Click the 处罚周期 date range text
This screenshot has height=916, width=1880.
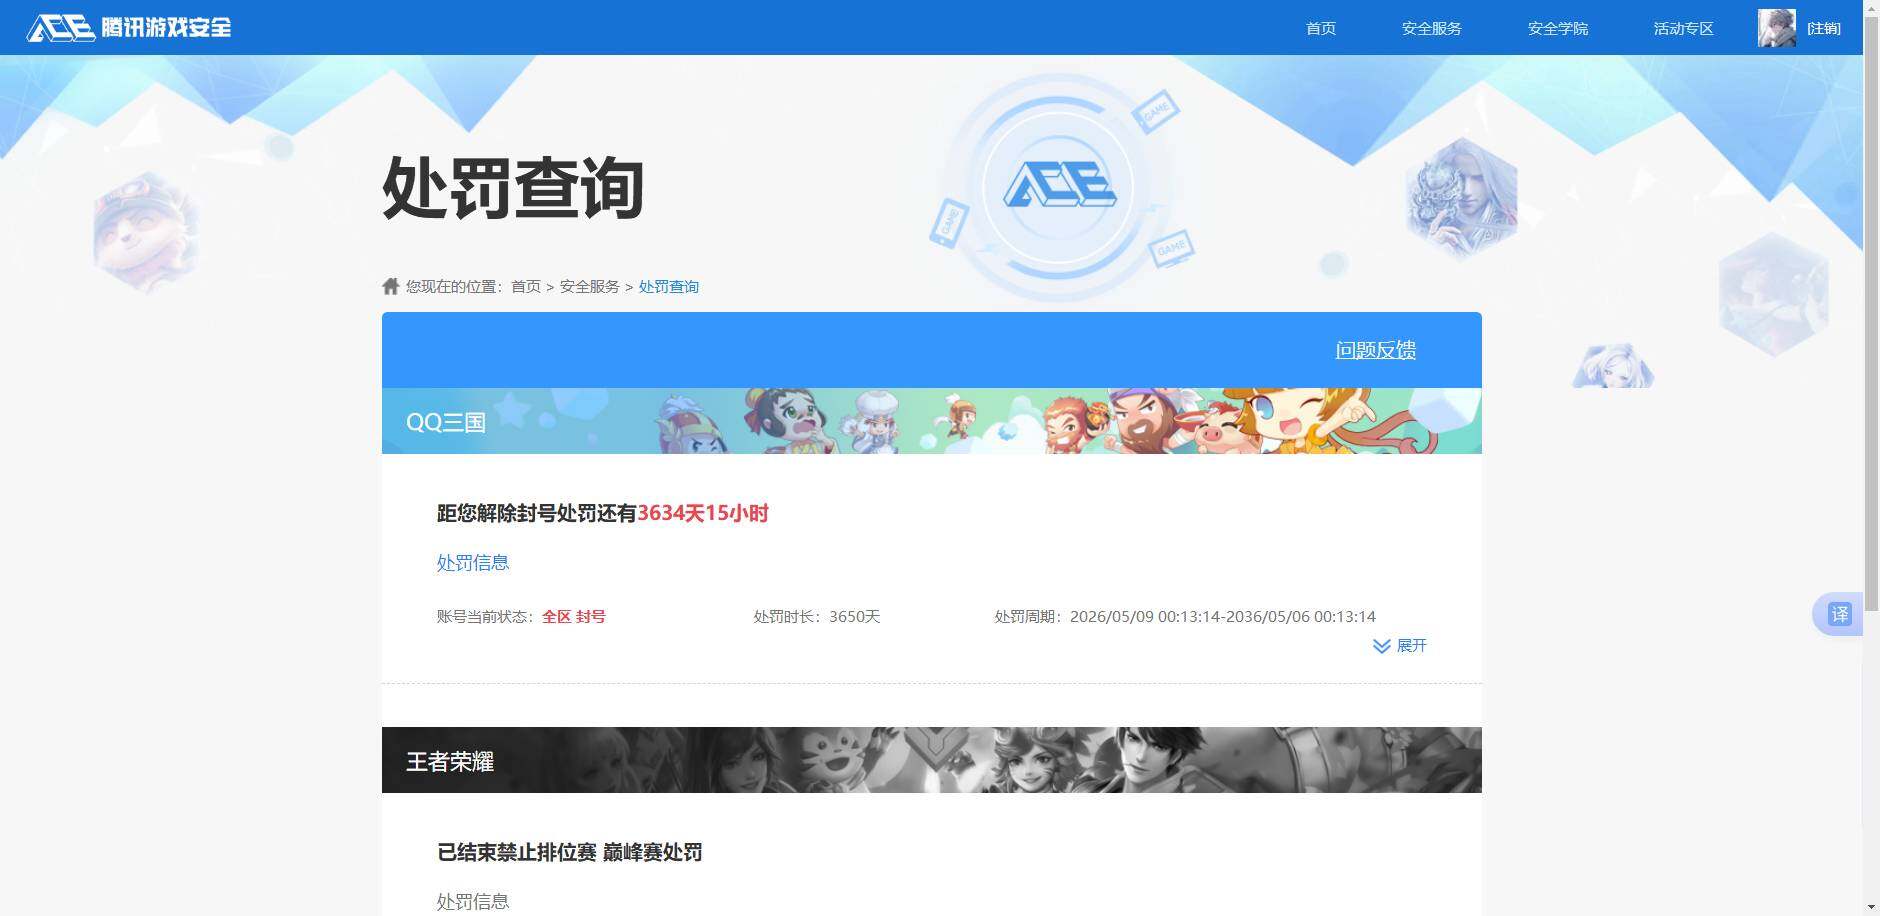tap(1185, 617)
